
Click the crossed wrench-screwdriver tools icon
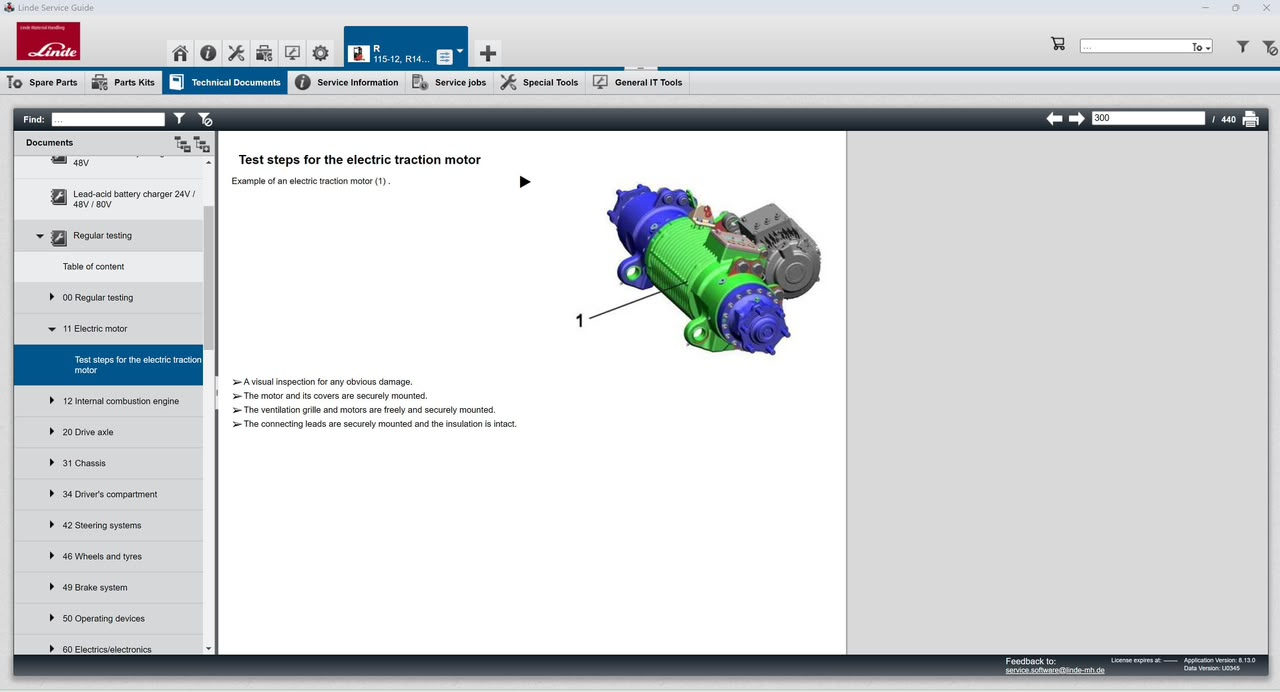tap(236, 53)
